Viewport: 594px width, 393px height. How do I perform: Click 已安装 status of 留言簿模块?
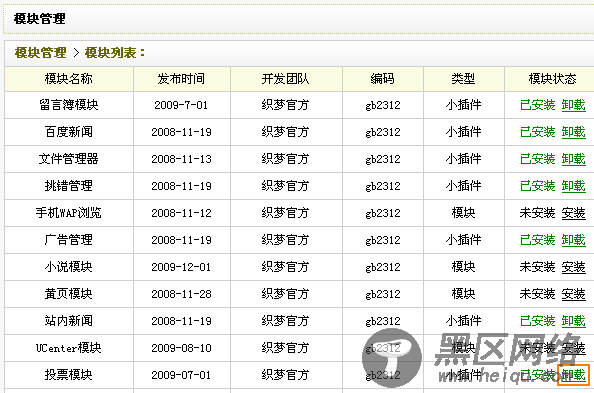point(537,105)
